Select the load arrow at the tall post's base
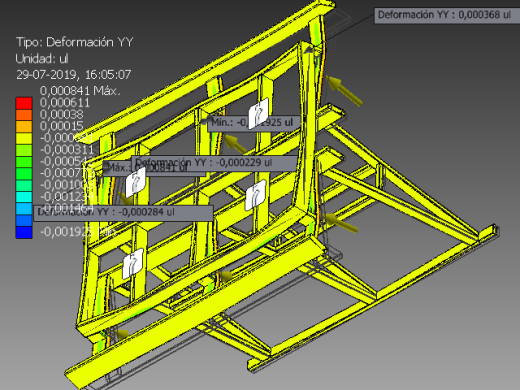Screen dimensions: 520x390 click(x=340, y=222)
